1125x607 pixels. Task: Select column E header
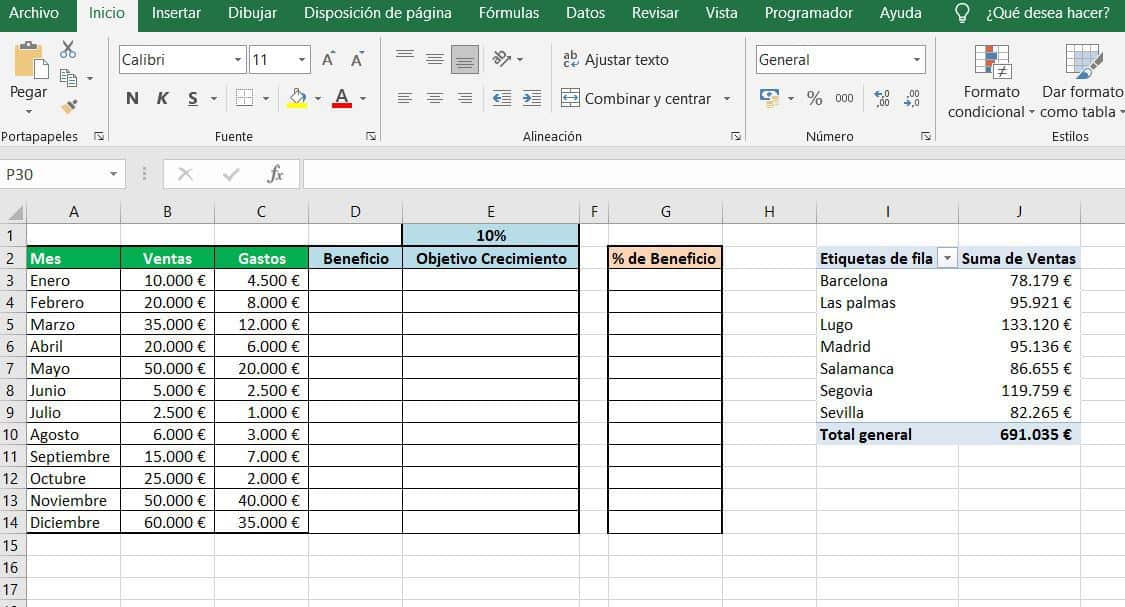click(491, 212)
